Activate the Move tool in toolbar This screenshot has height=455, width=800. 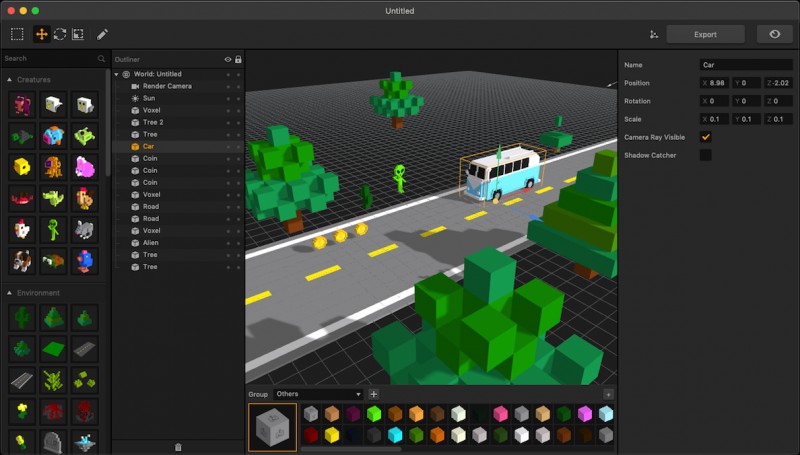(x=41, y=34)
